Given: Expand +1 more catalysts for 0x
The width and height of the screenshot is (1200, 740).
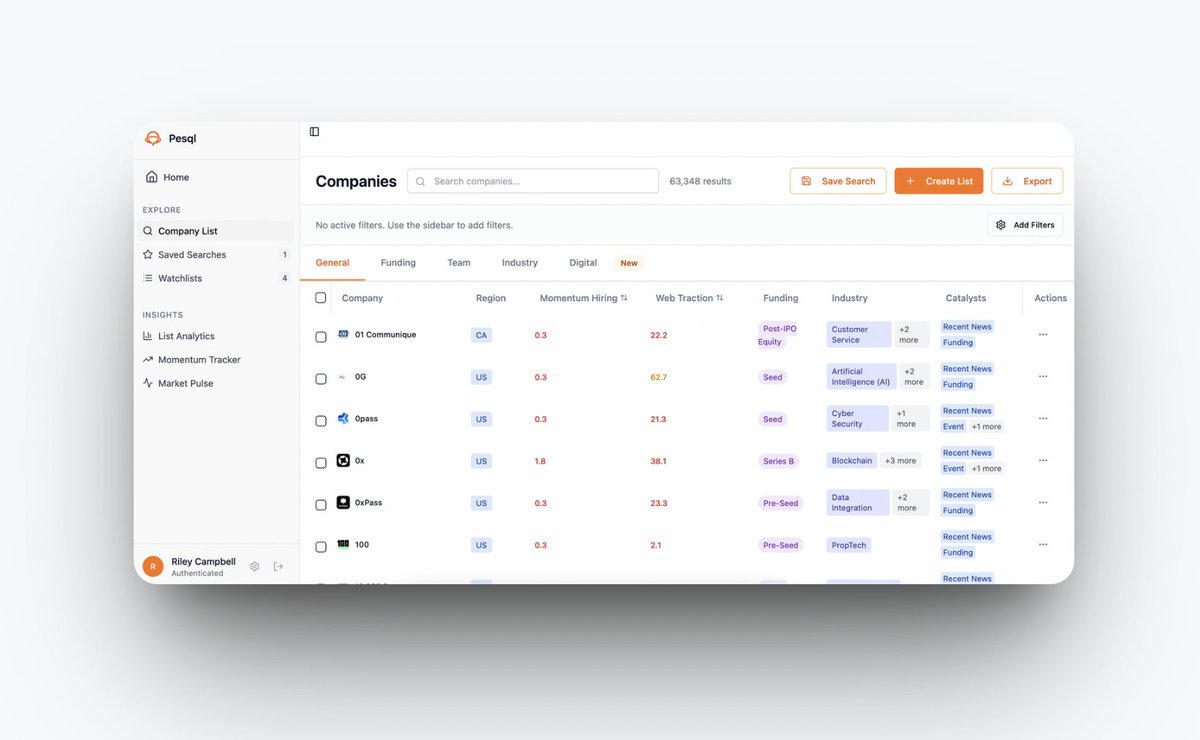Looking at the screenshot, I should [986, 469].
